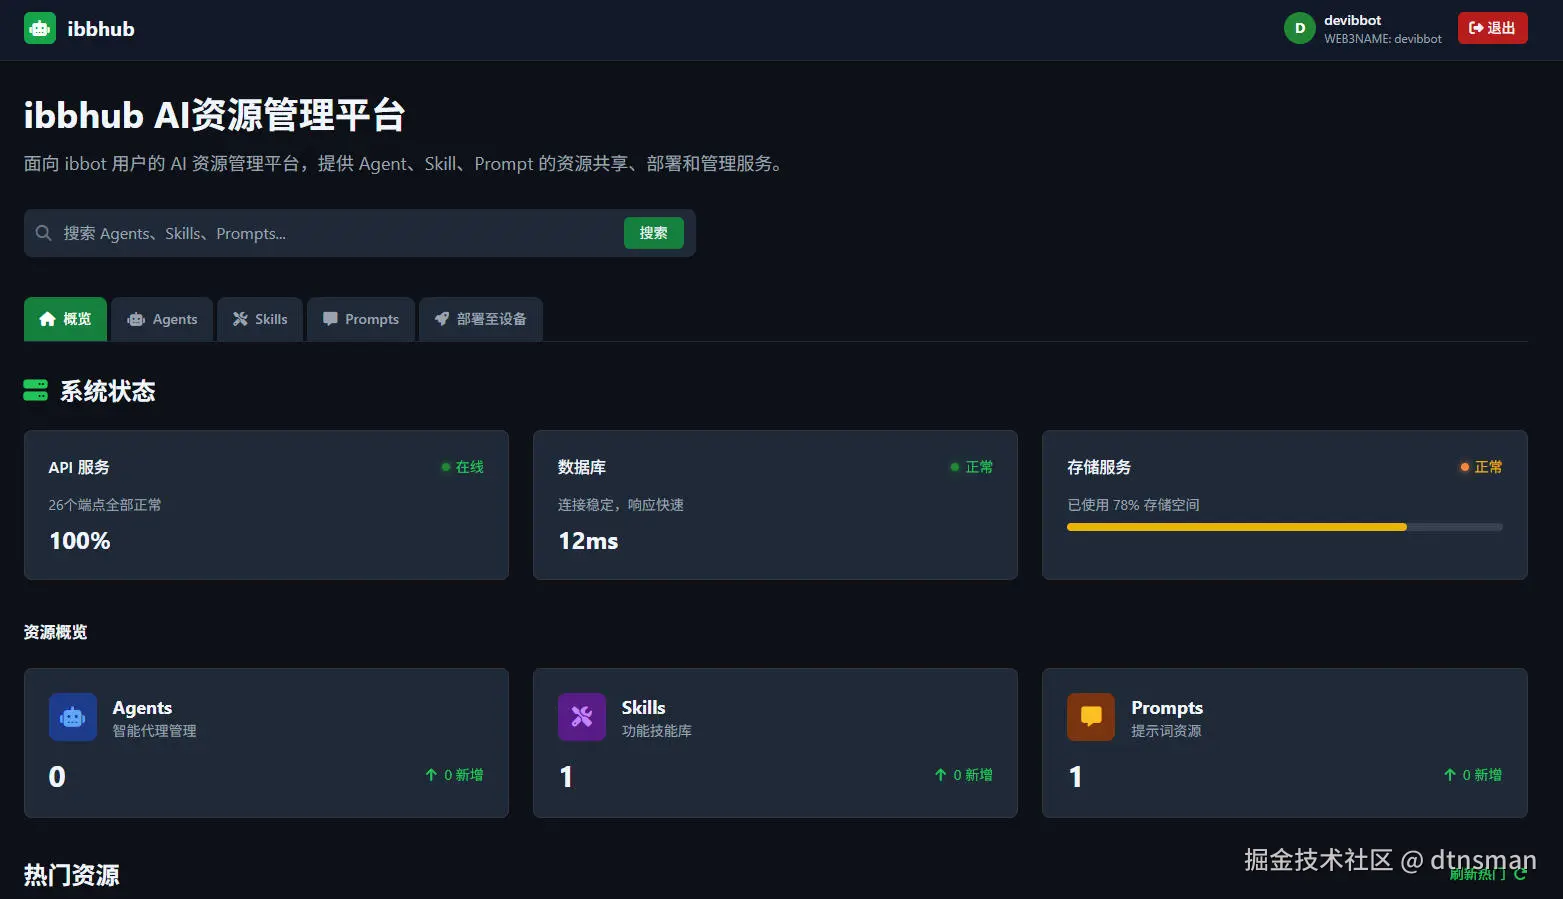This screenshot has width=1563, height=899.
Task: Click the green D avatar icon
Action: pos(1298,28)
